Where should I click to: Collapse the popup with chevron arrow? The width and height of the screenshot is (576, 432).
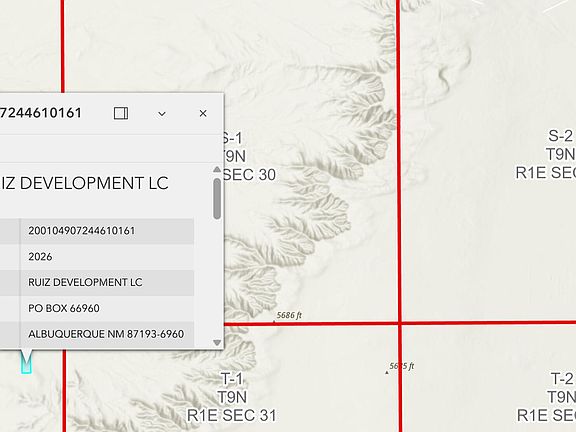click(x=162, y=114)
